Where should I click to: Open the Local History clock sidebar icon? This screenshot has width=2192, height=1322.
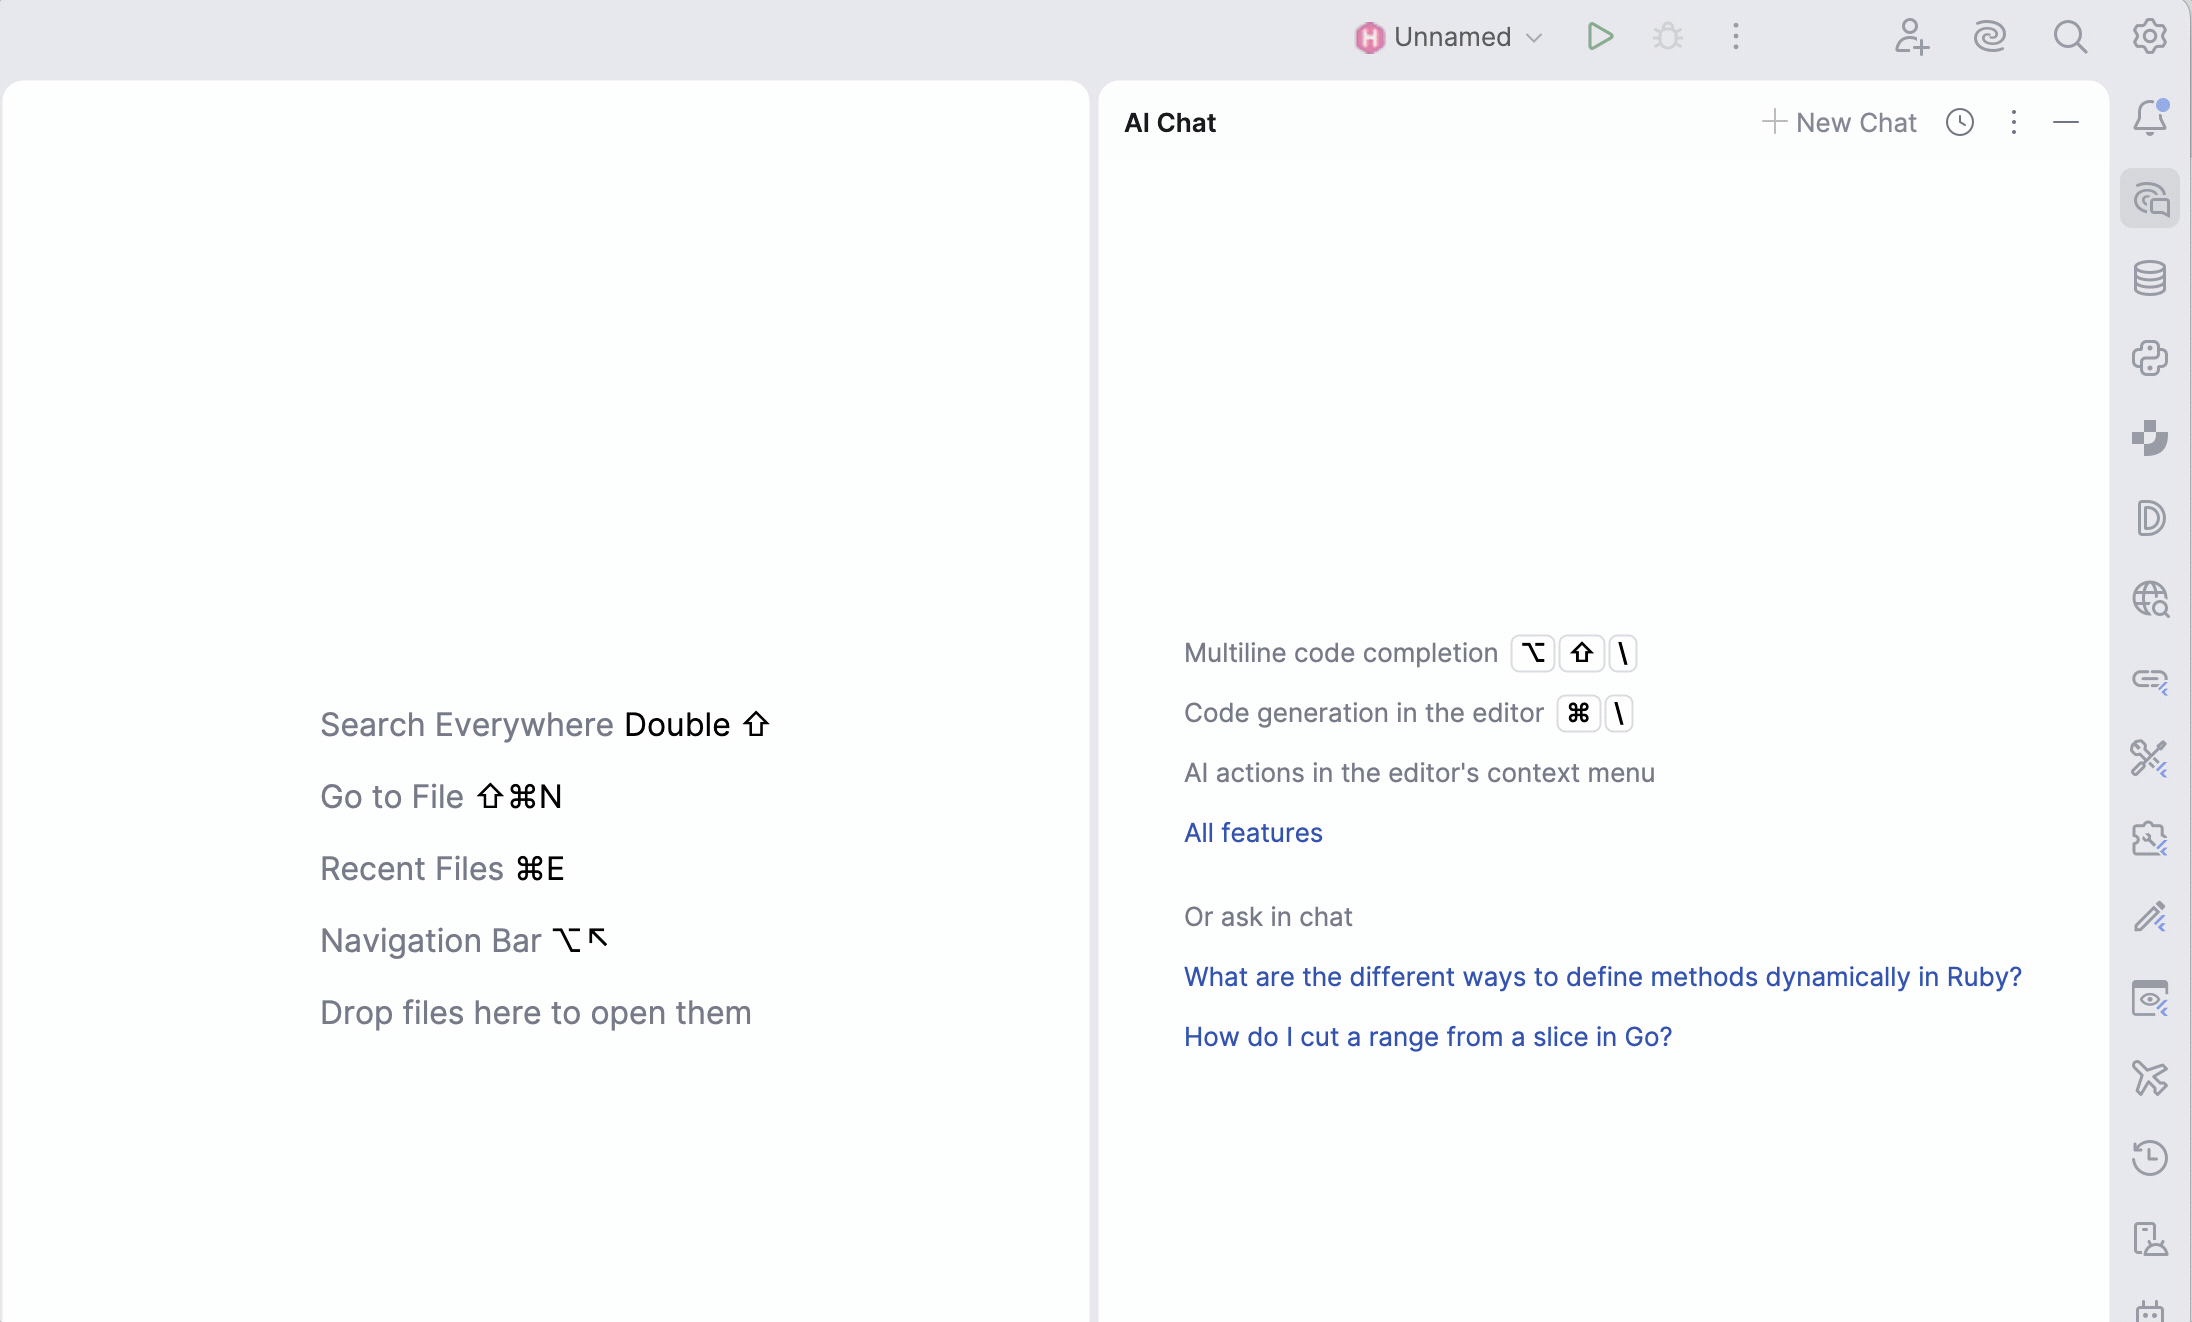pyautogui.click(x=2150, y=1158)
